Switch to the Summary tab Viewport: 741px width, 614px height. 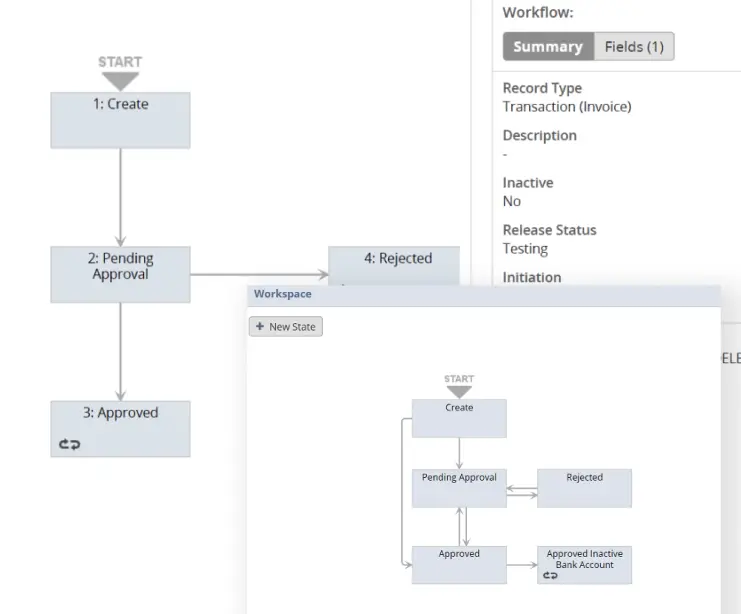click(547, 47)
